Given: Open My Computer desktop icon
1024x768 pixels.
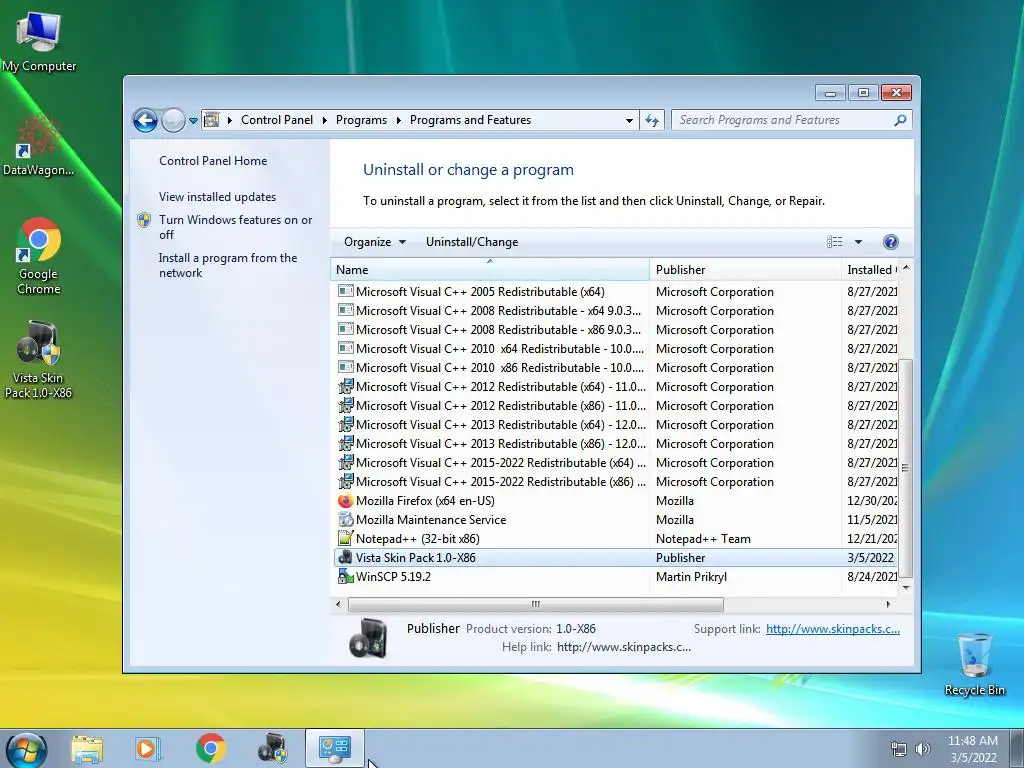Looking at the screenshot, I should click(39, 42).
